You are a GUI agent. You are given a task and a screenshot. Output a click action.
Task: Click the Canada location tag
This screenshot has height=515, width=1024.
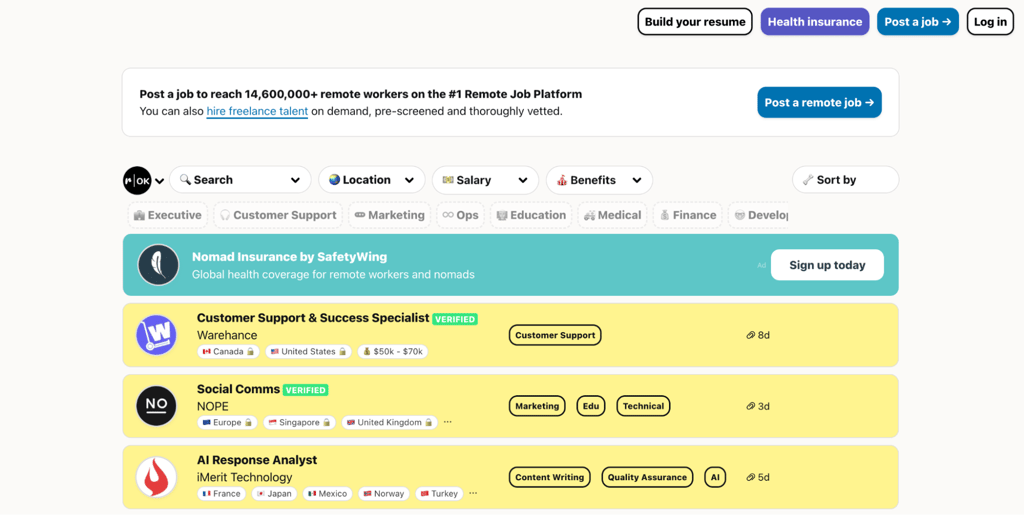coord(228,351)
